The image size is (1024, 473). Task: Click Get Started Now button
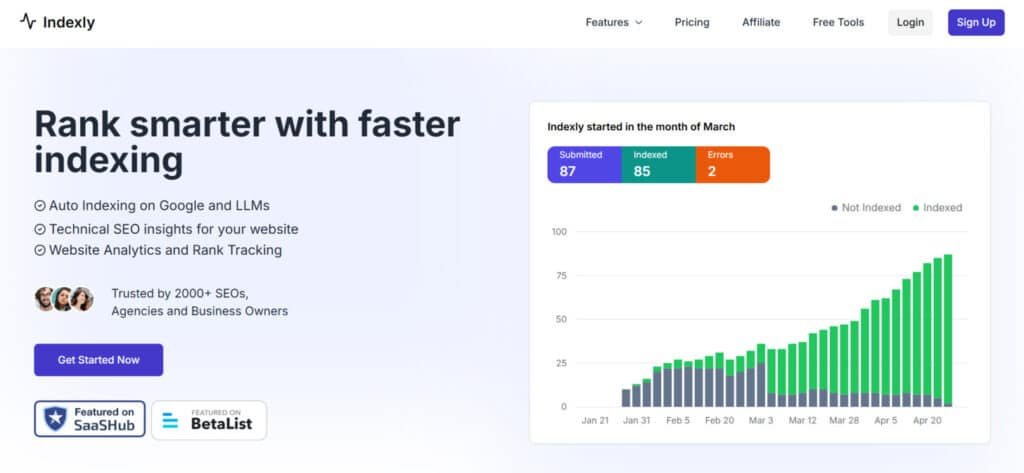[98, 360]
